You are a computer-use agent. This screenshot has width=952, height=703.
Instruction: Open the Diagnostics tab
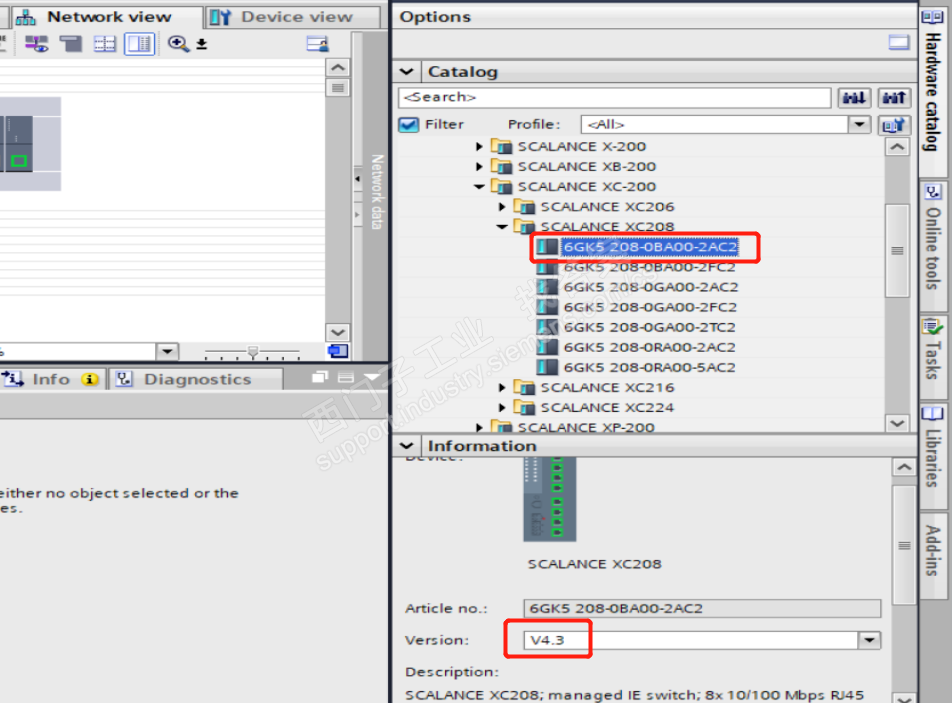pos(196,379)
